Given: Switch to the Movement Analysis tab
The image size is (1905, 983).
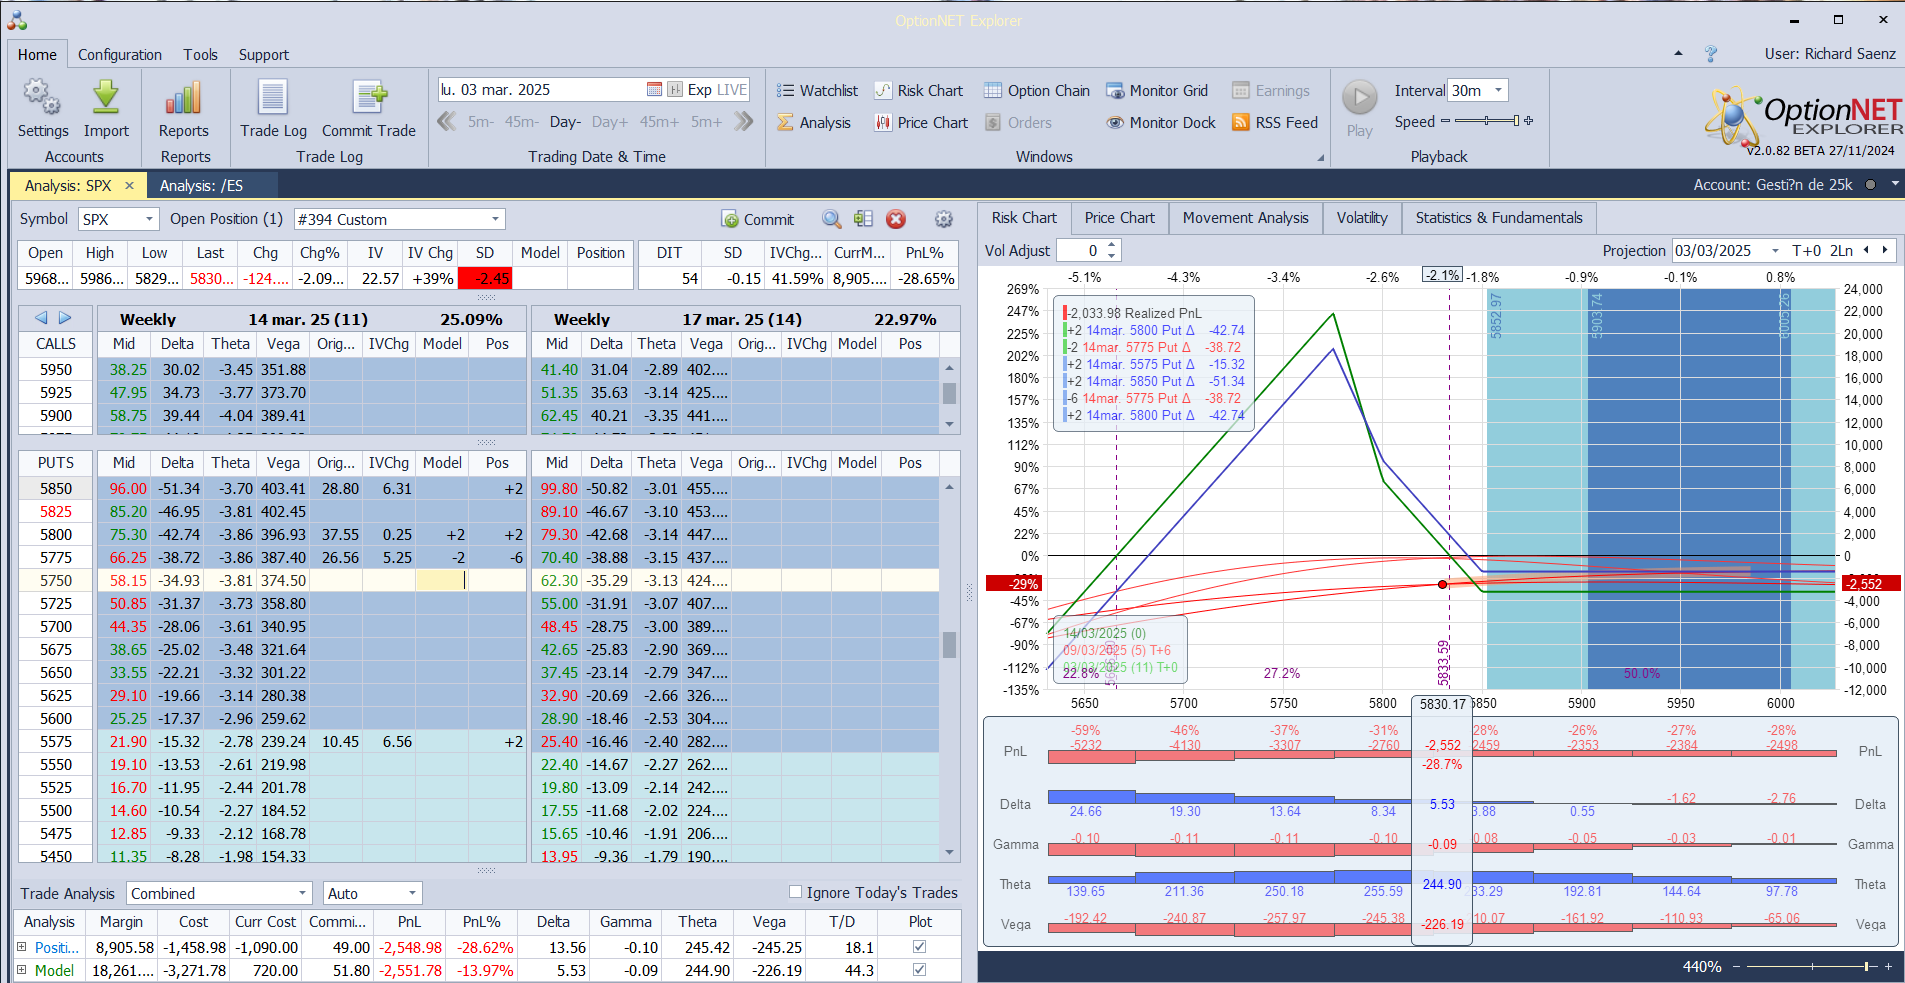Looking at the screenshot, I should (1245, 218).
